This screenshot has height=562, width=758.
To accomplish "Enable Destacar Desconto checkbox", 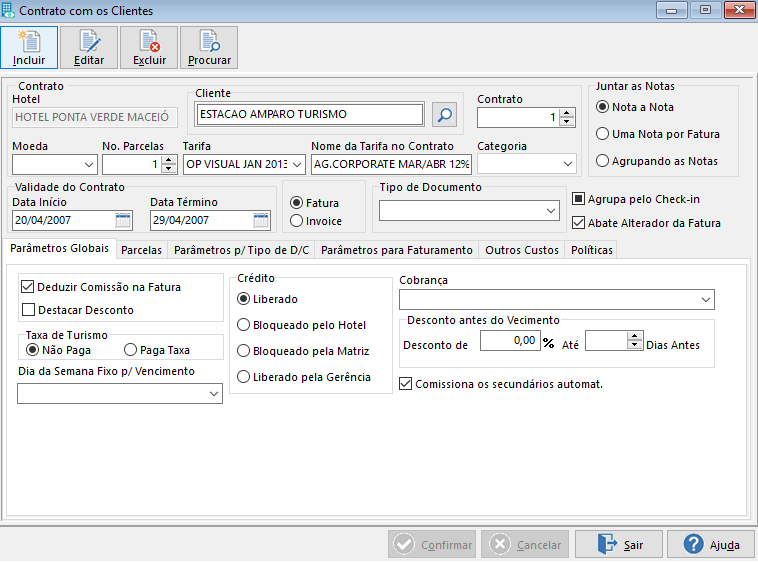I will [78, 310].
